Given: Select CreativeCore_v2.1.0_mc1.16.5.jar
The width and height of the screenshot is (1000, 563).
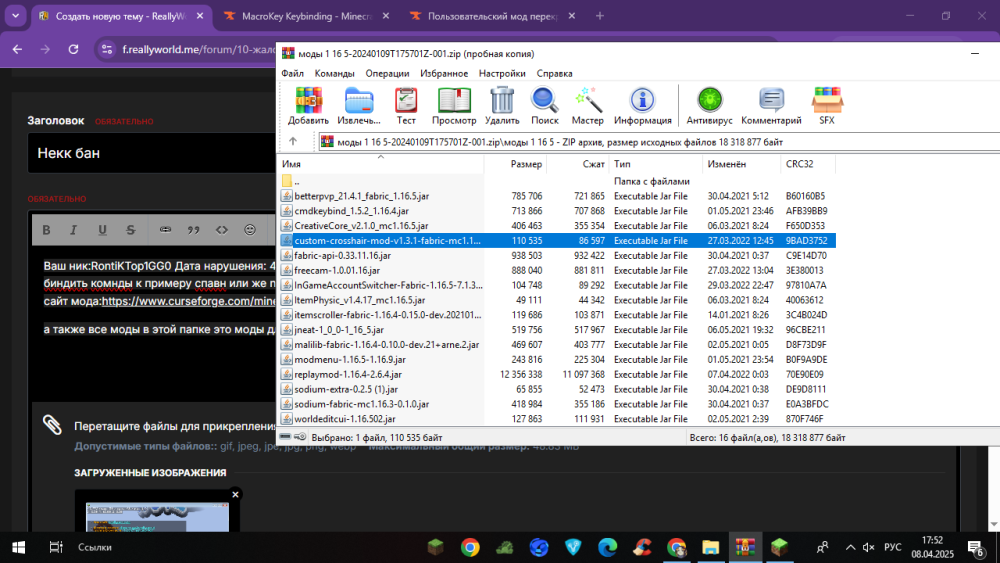Looking at the screenshot, I should coord(361,226).
